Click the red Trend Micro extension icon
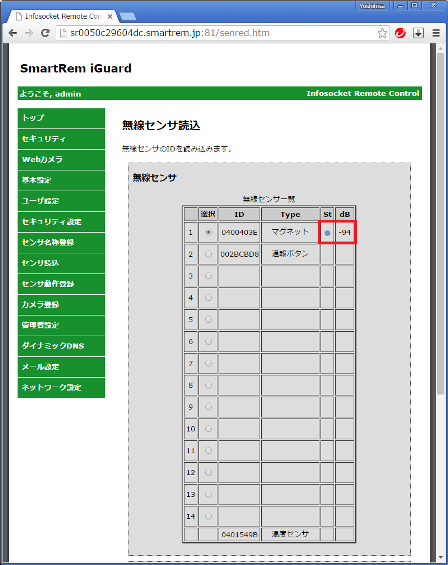448x565 pixels. click(400, 33)
